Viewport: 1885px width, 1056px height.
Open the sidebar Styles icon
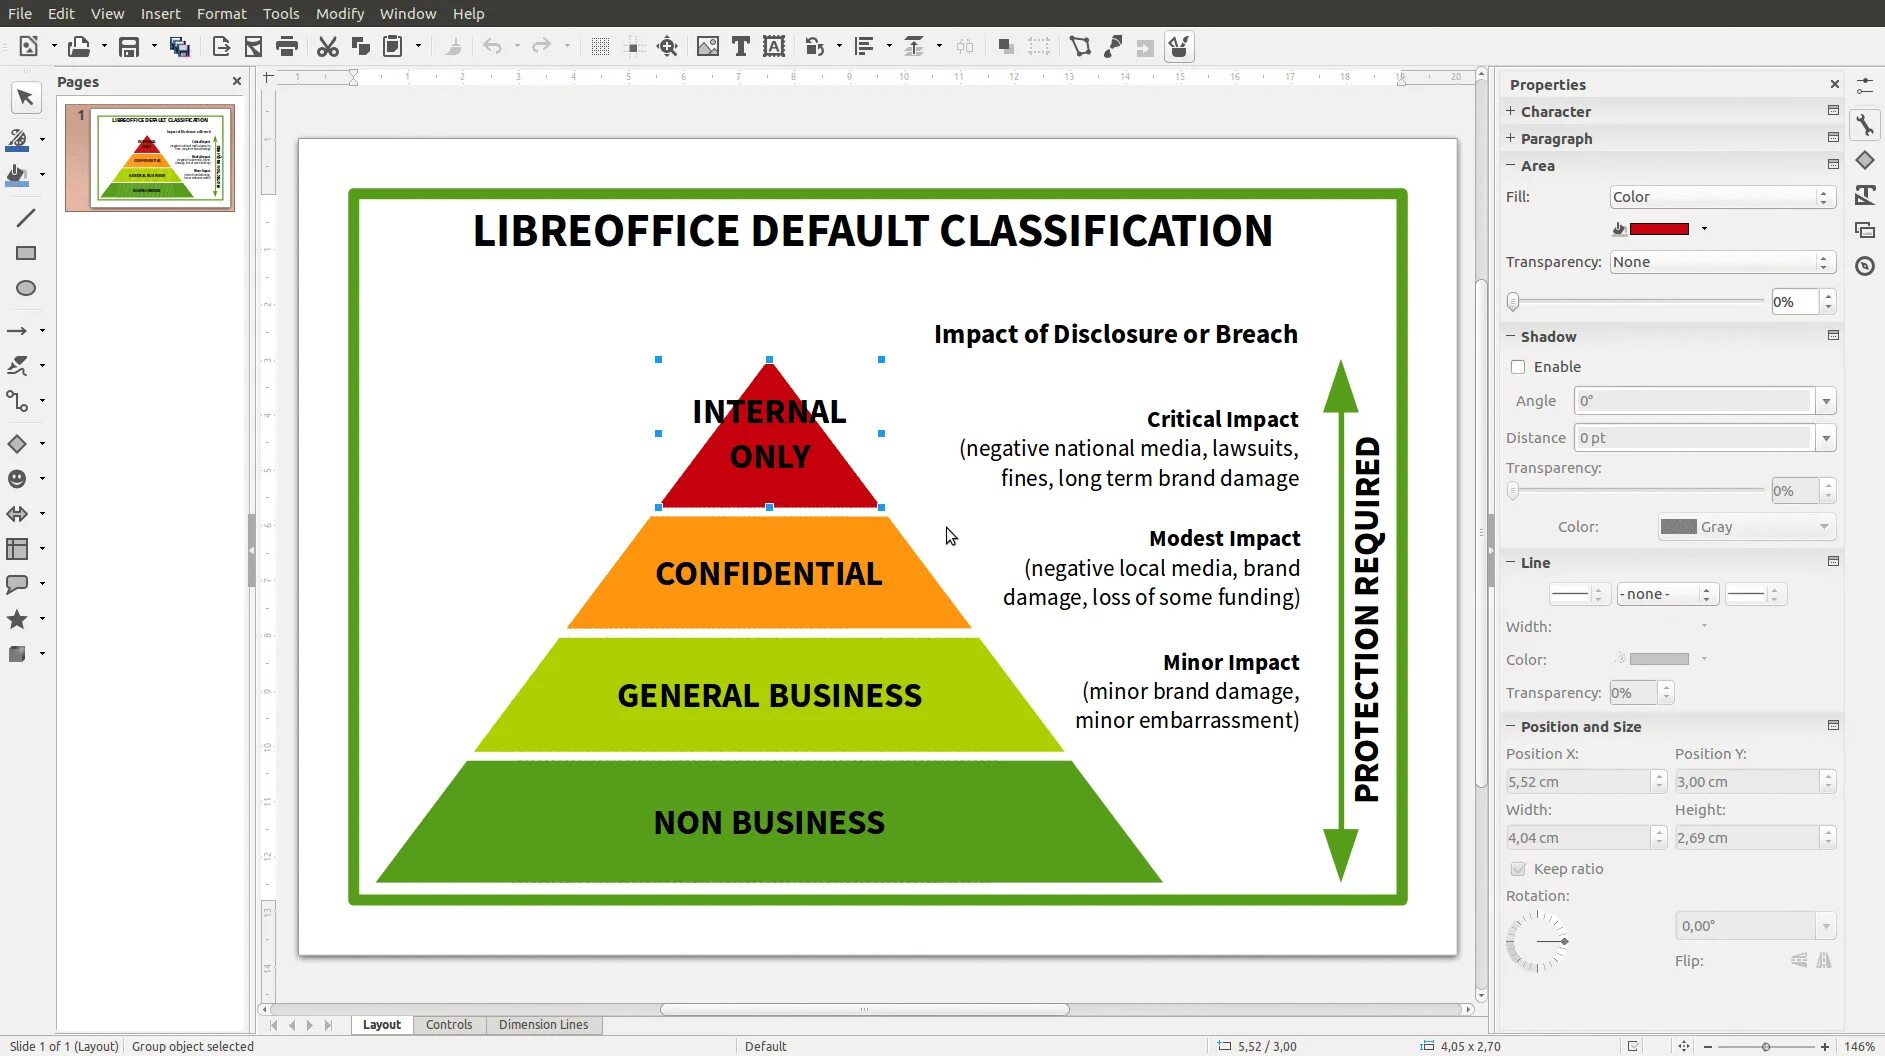click(1865, 195)
